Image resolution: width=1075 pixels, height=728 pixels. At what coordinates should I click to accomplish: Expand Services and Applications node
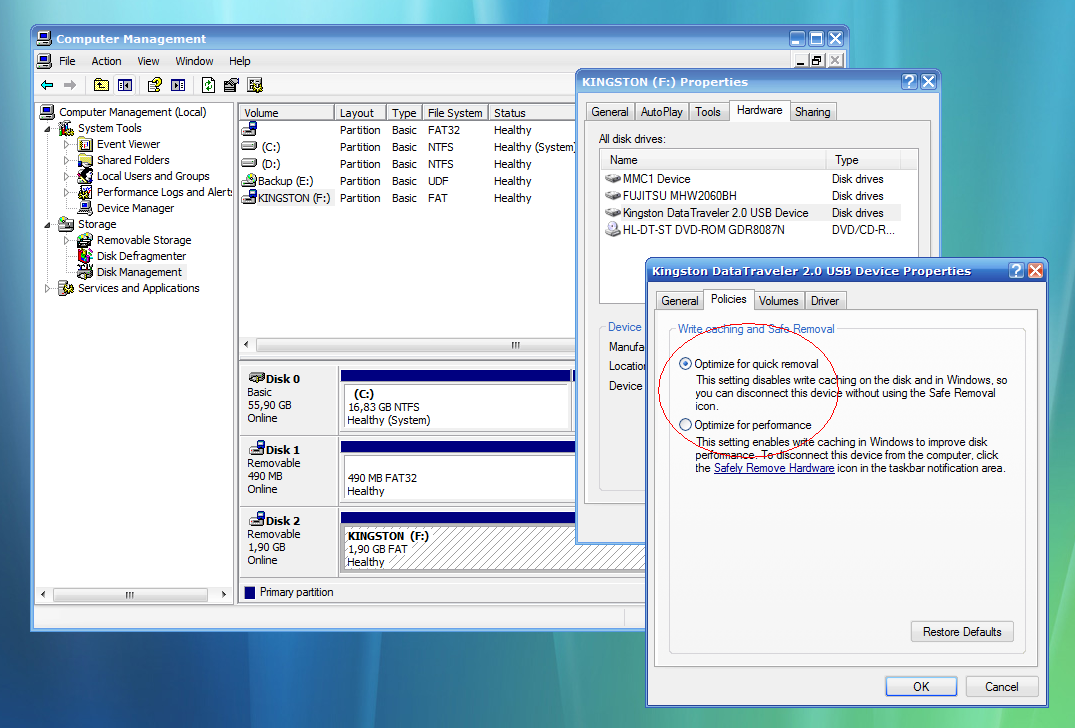click(47, 288)
